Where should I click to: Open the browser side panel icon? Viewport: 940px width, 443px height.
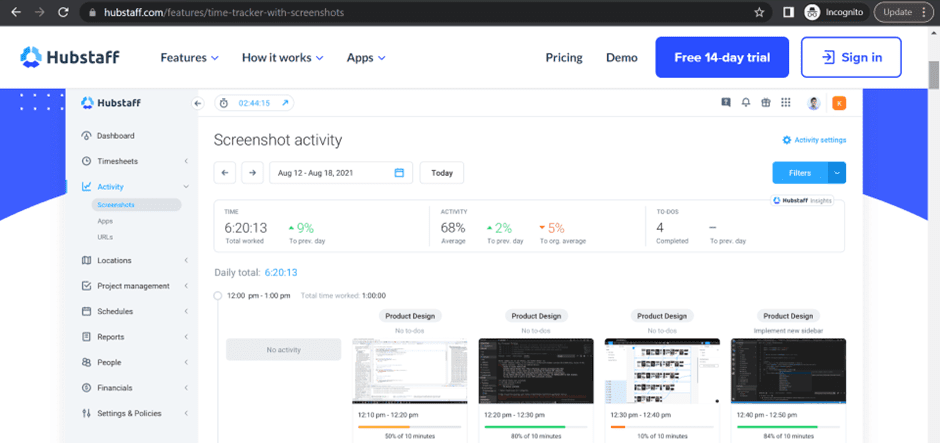(789, 12)
